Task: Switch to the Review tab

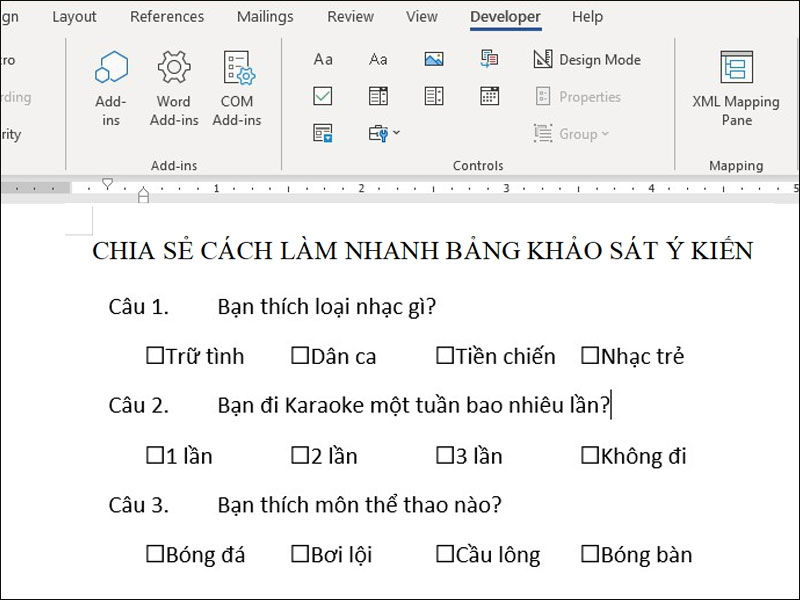Action: [351, 16]
